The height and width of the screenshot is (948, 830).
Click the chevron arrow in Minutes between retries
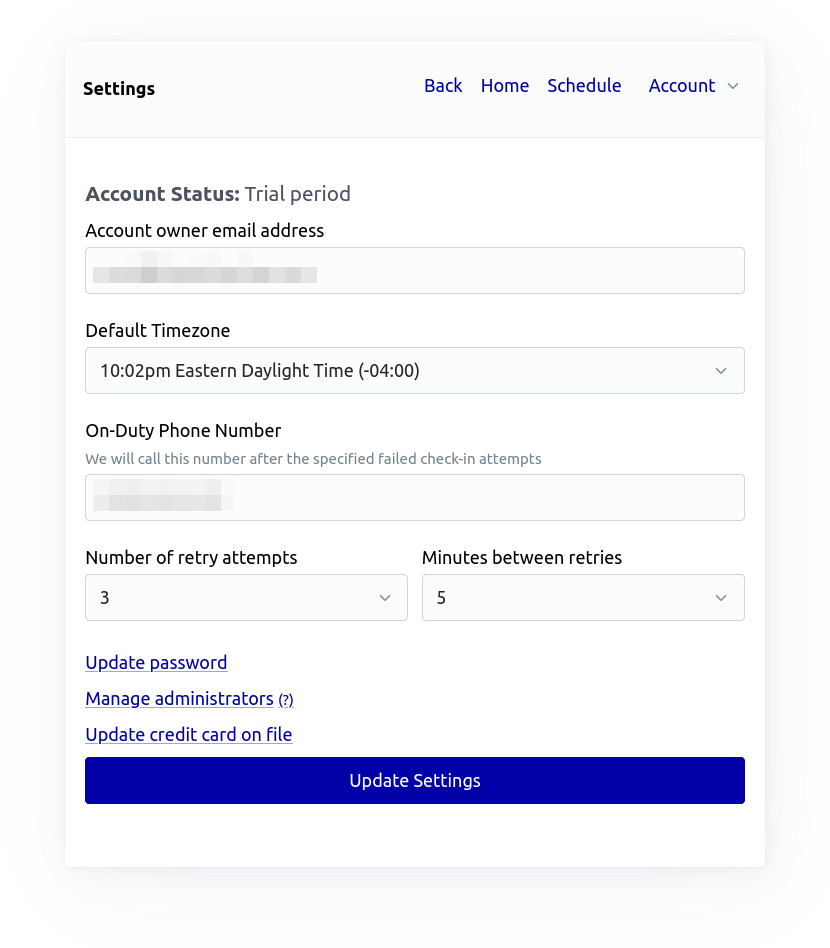tap(721, 598)
